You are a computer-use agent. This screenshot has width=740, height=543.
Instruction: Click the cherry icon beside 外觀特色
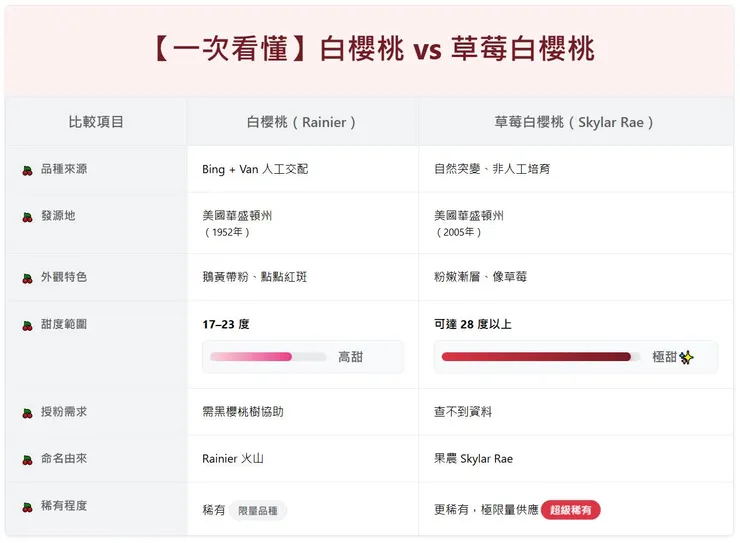point(28,278)
